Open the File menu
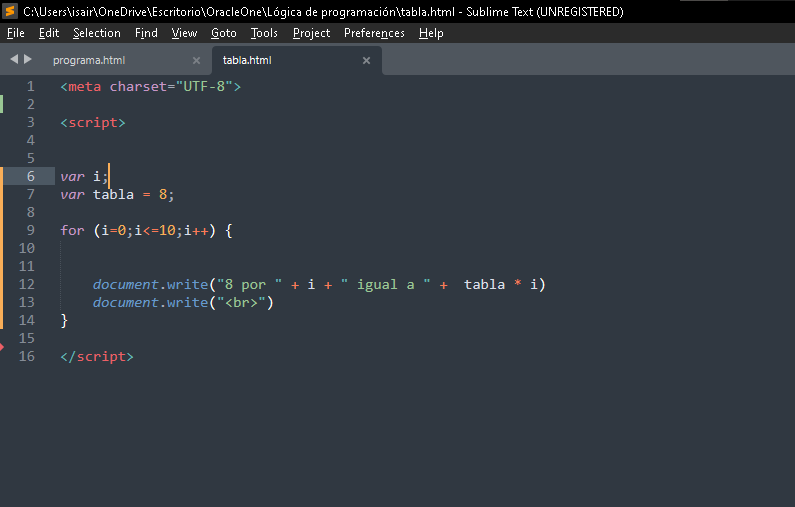795x507 pixels. (x=16, y=33)
